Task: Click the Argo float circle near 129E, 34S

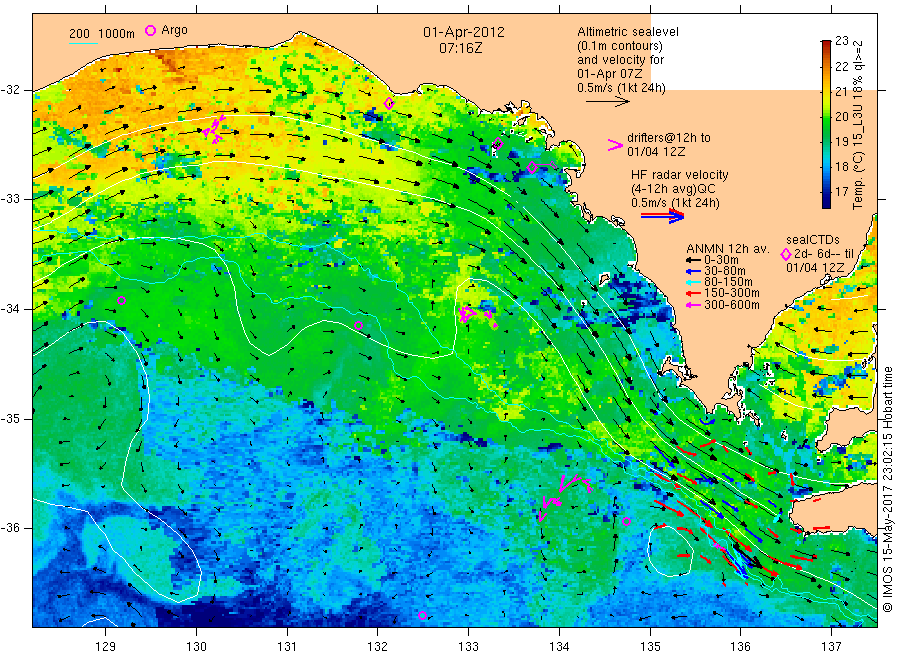Action: [121, 300]
